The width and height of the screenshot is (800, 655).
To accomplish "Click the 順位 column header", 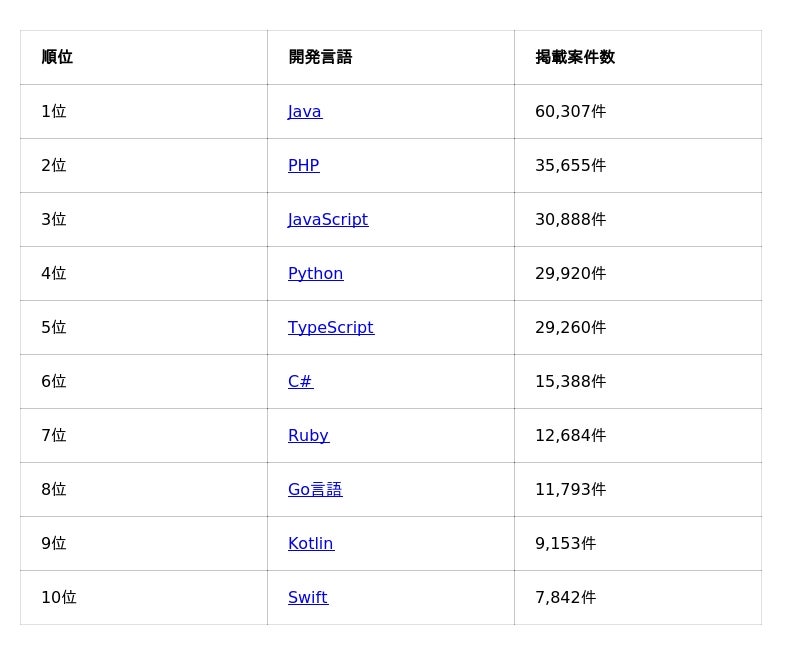I will pos(57,58).
